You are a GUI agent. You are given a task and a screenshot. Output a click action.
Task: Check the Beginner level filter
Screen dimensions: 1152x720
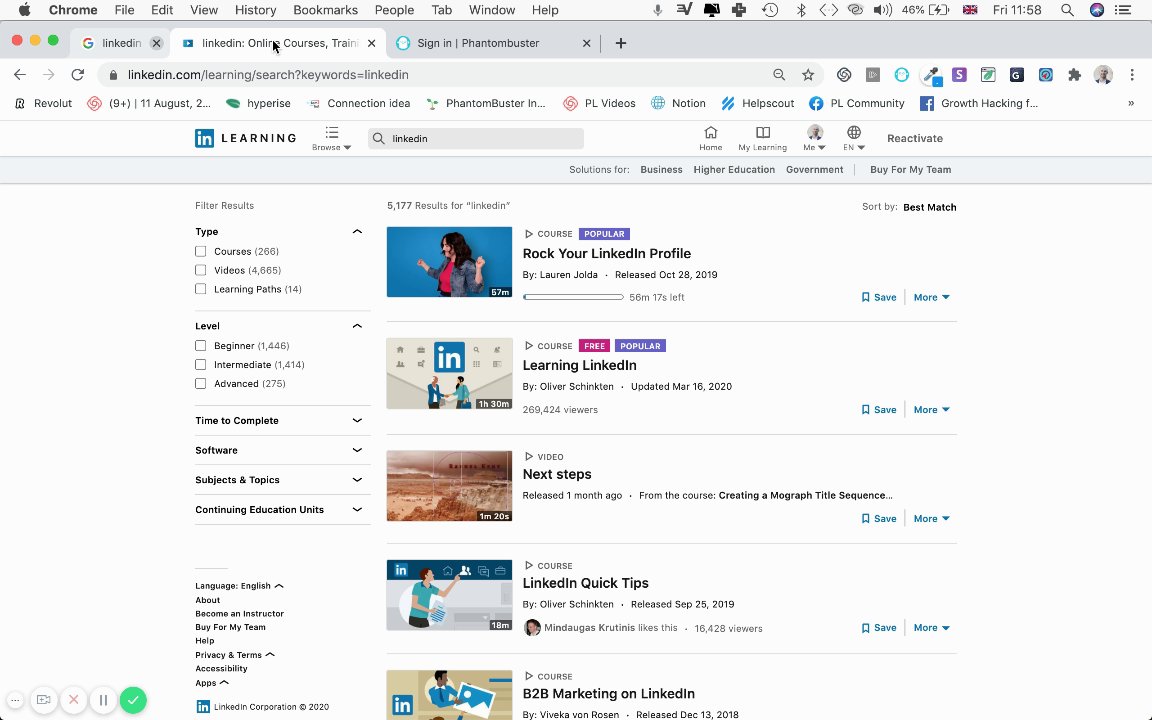pos(201,345)
